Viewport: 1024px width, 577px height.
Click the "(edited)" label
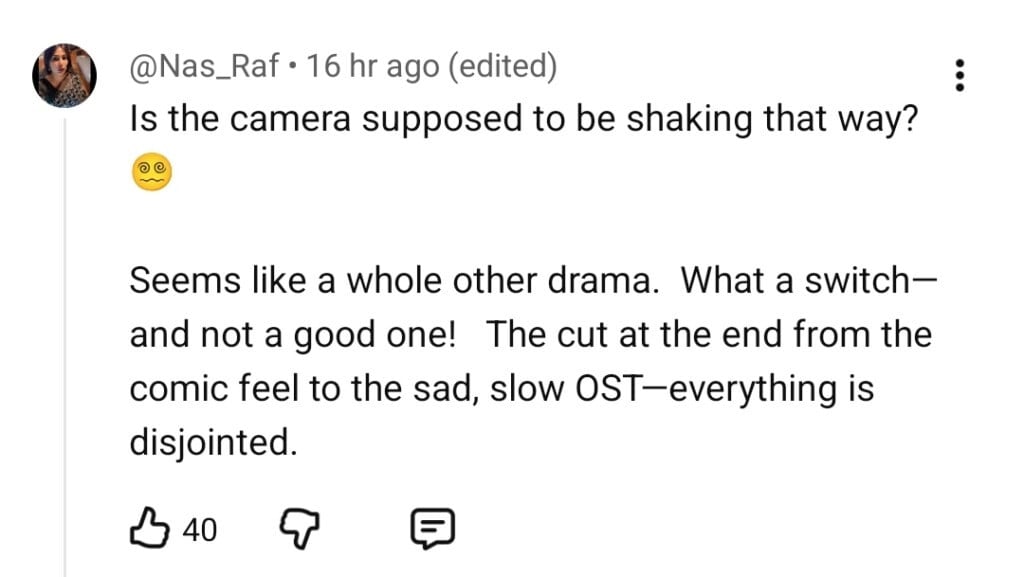(503, 66)
